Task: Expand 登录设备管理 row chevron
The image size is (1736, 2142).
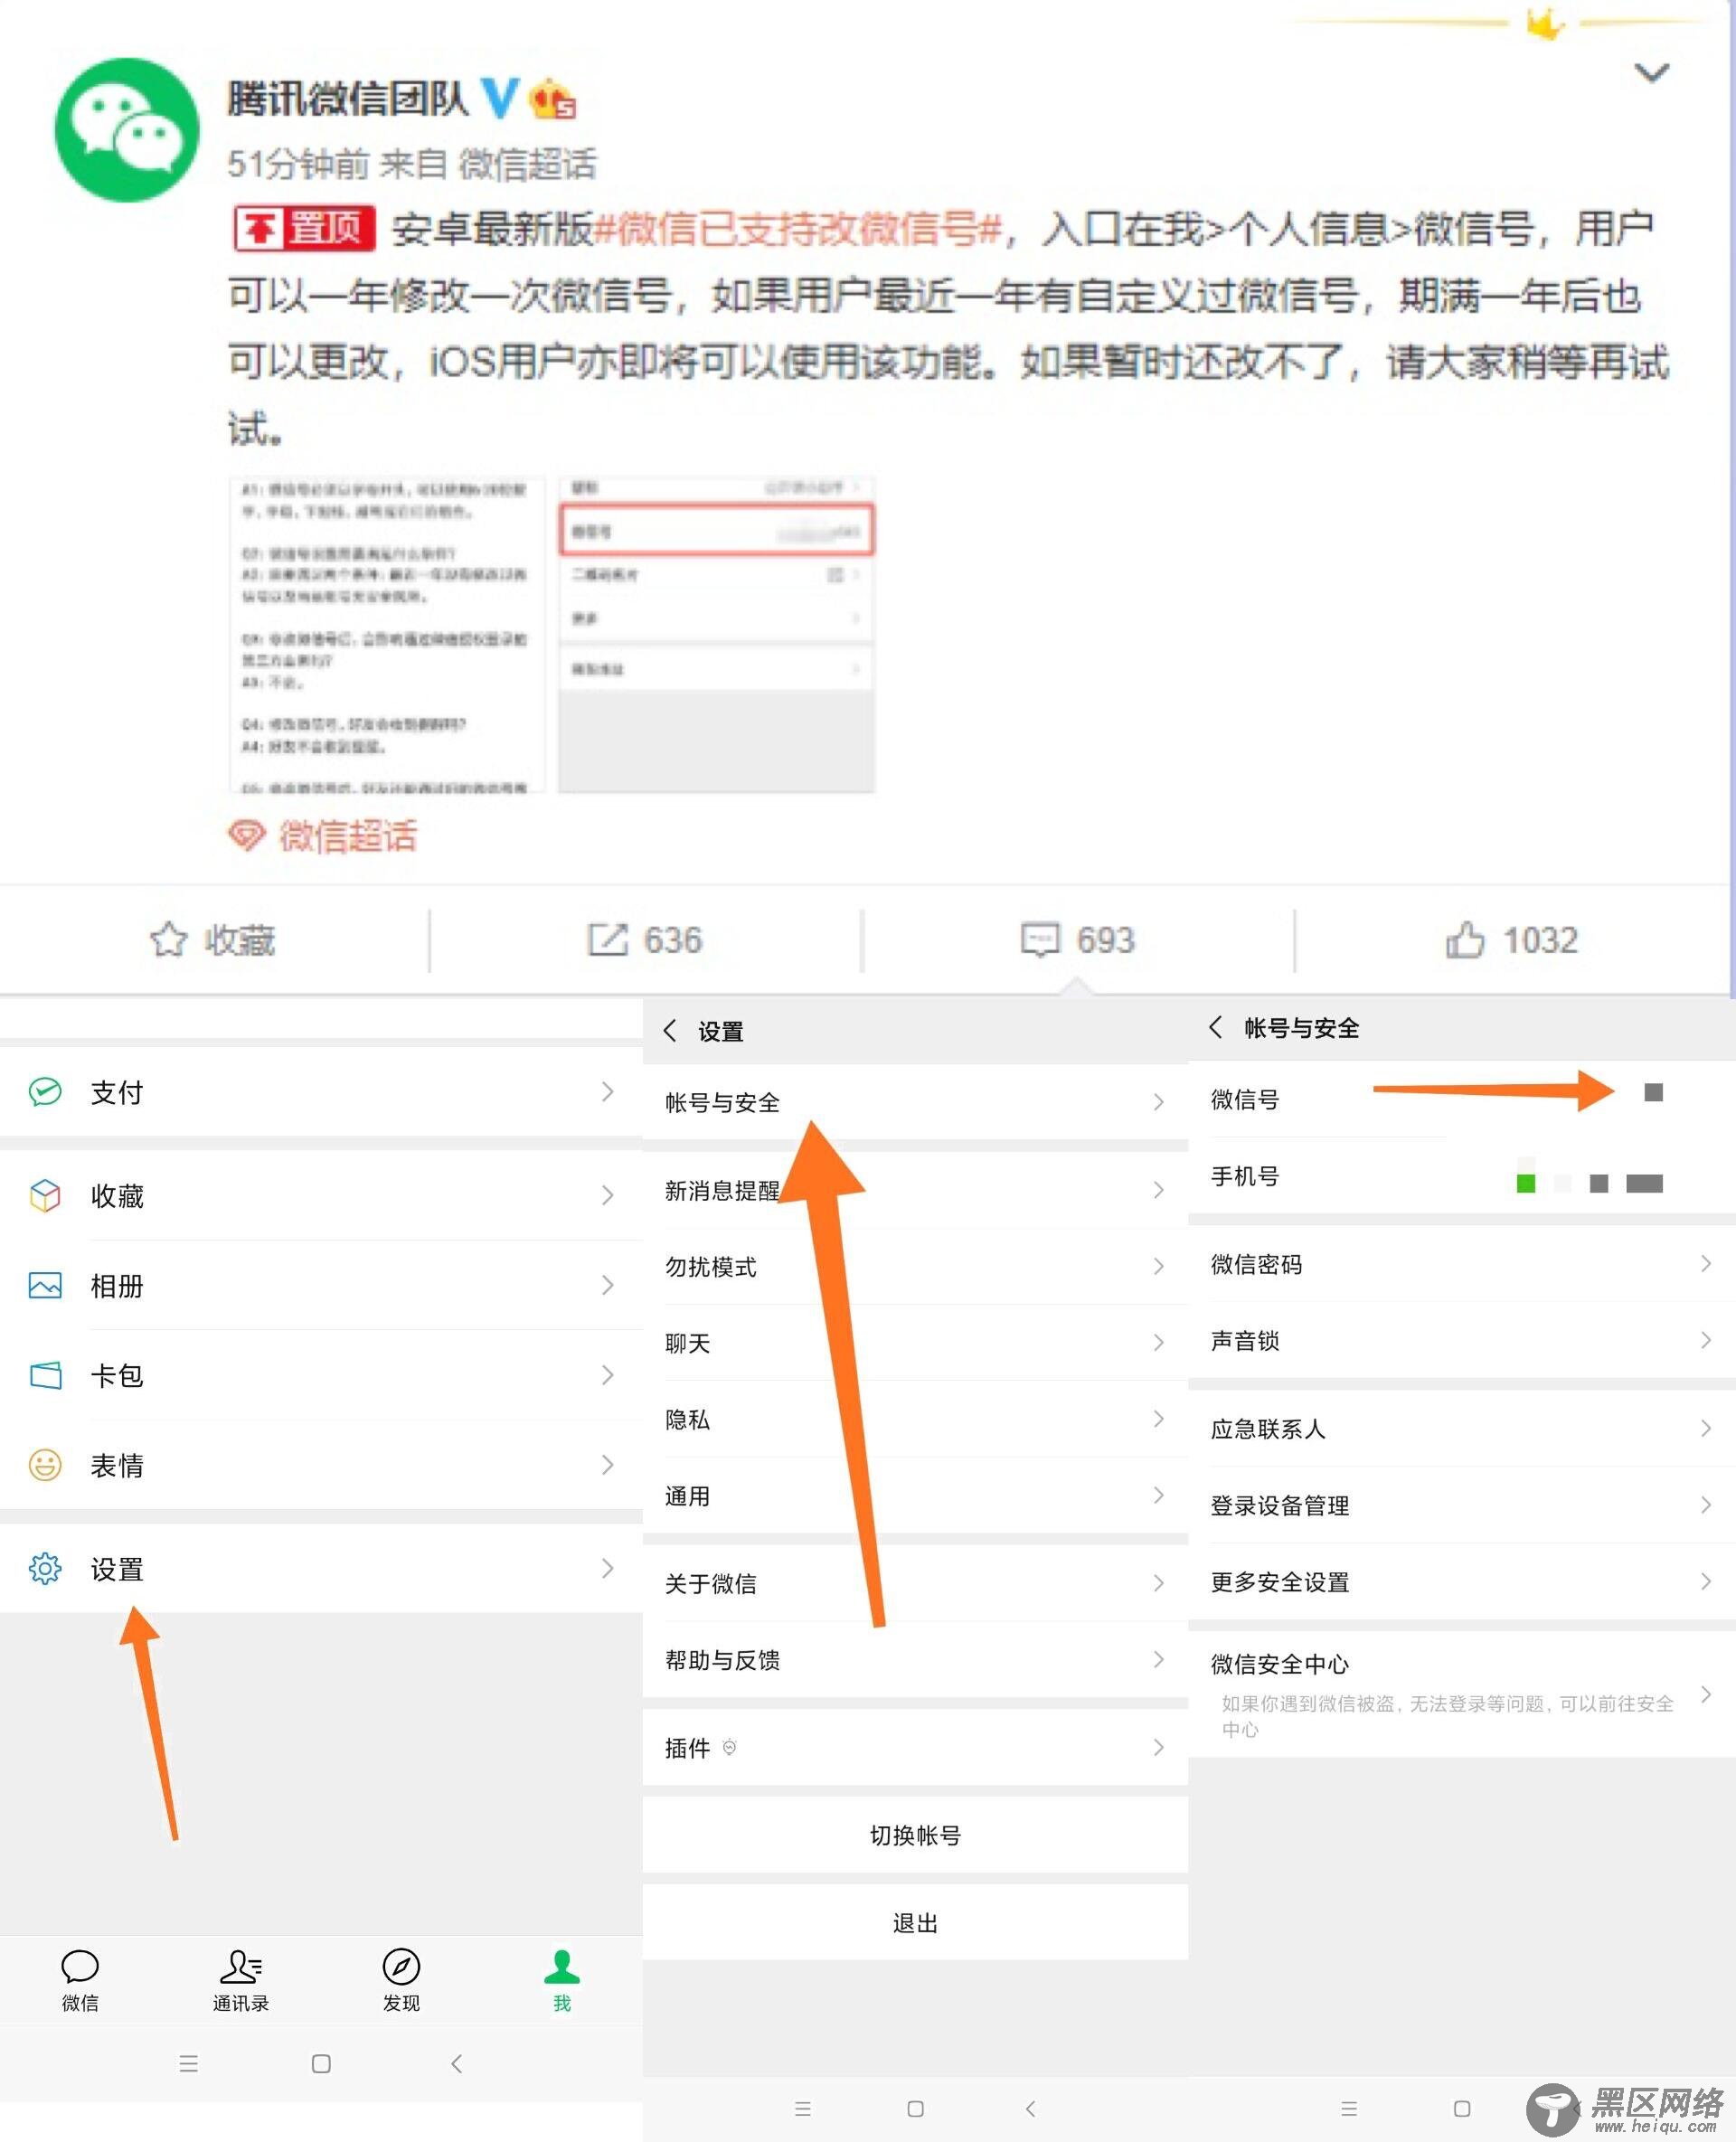Action: pos(1706,1504)
